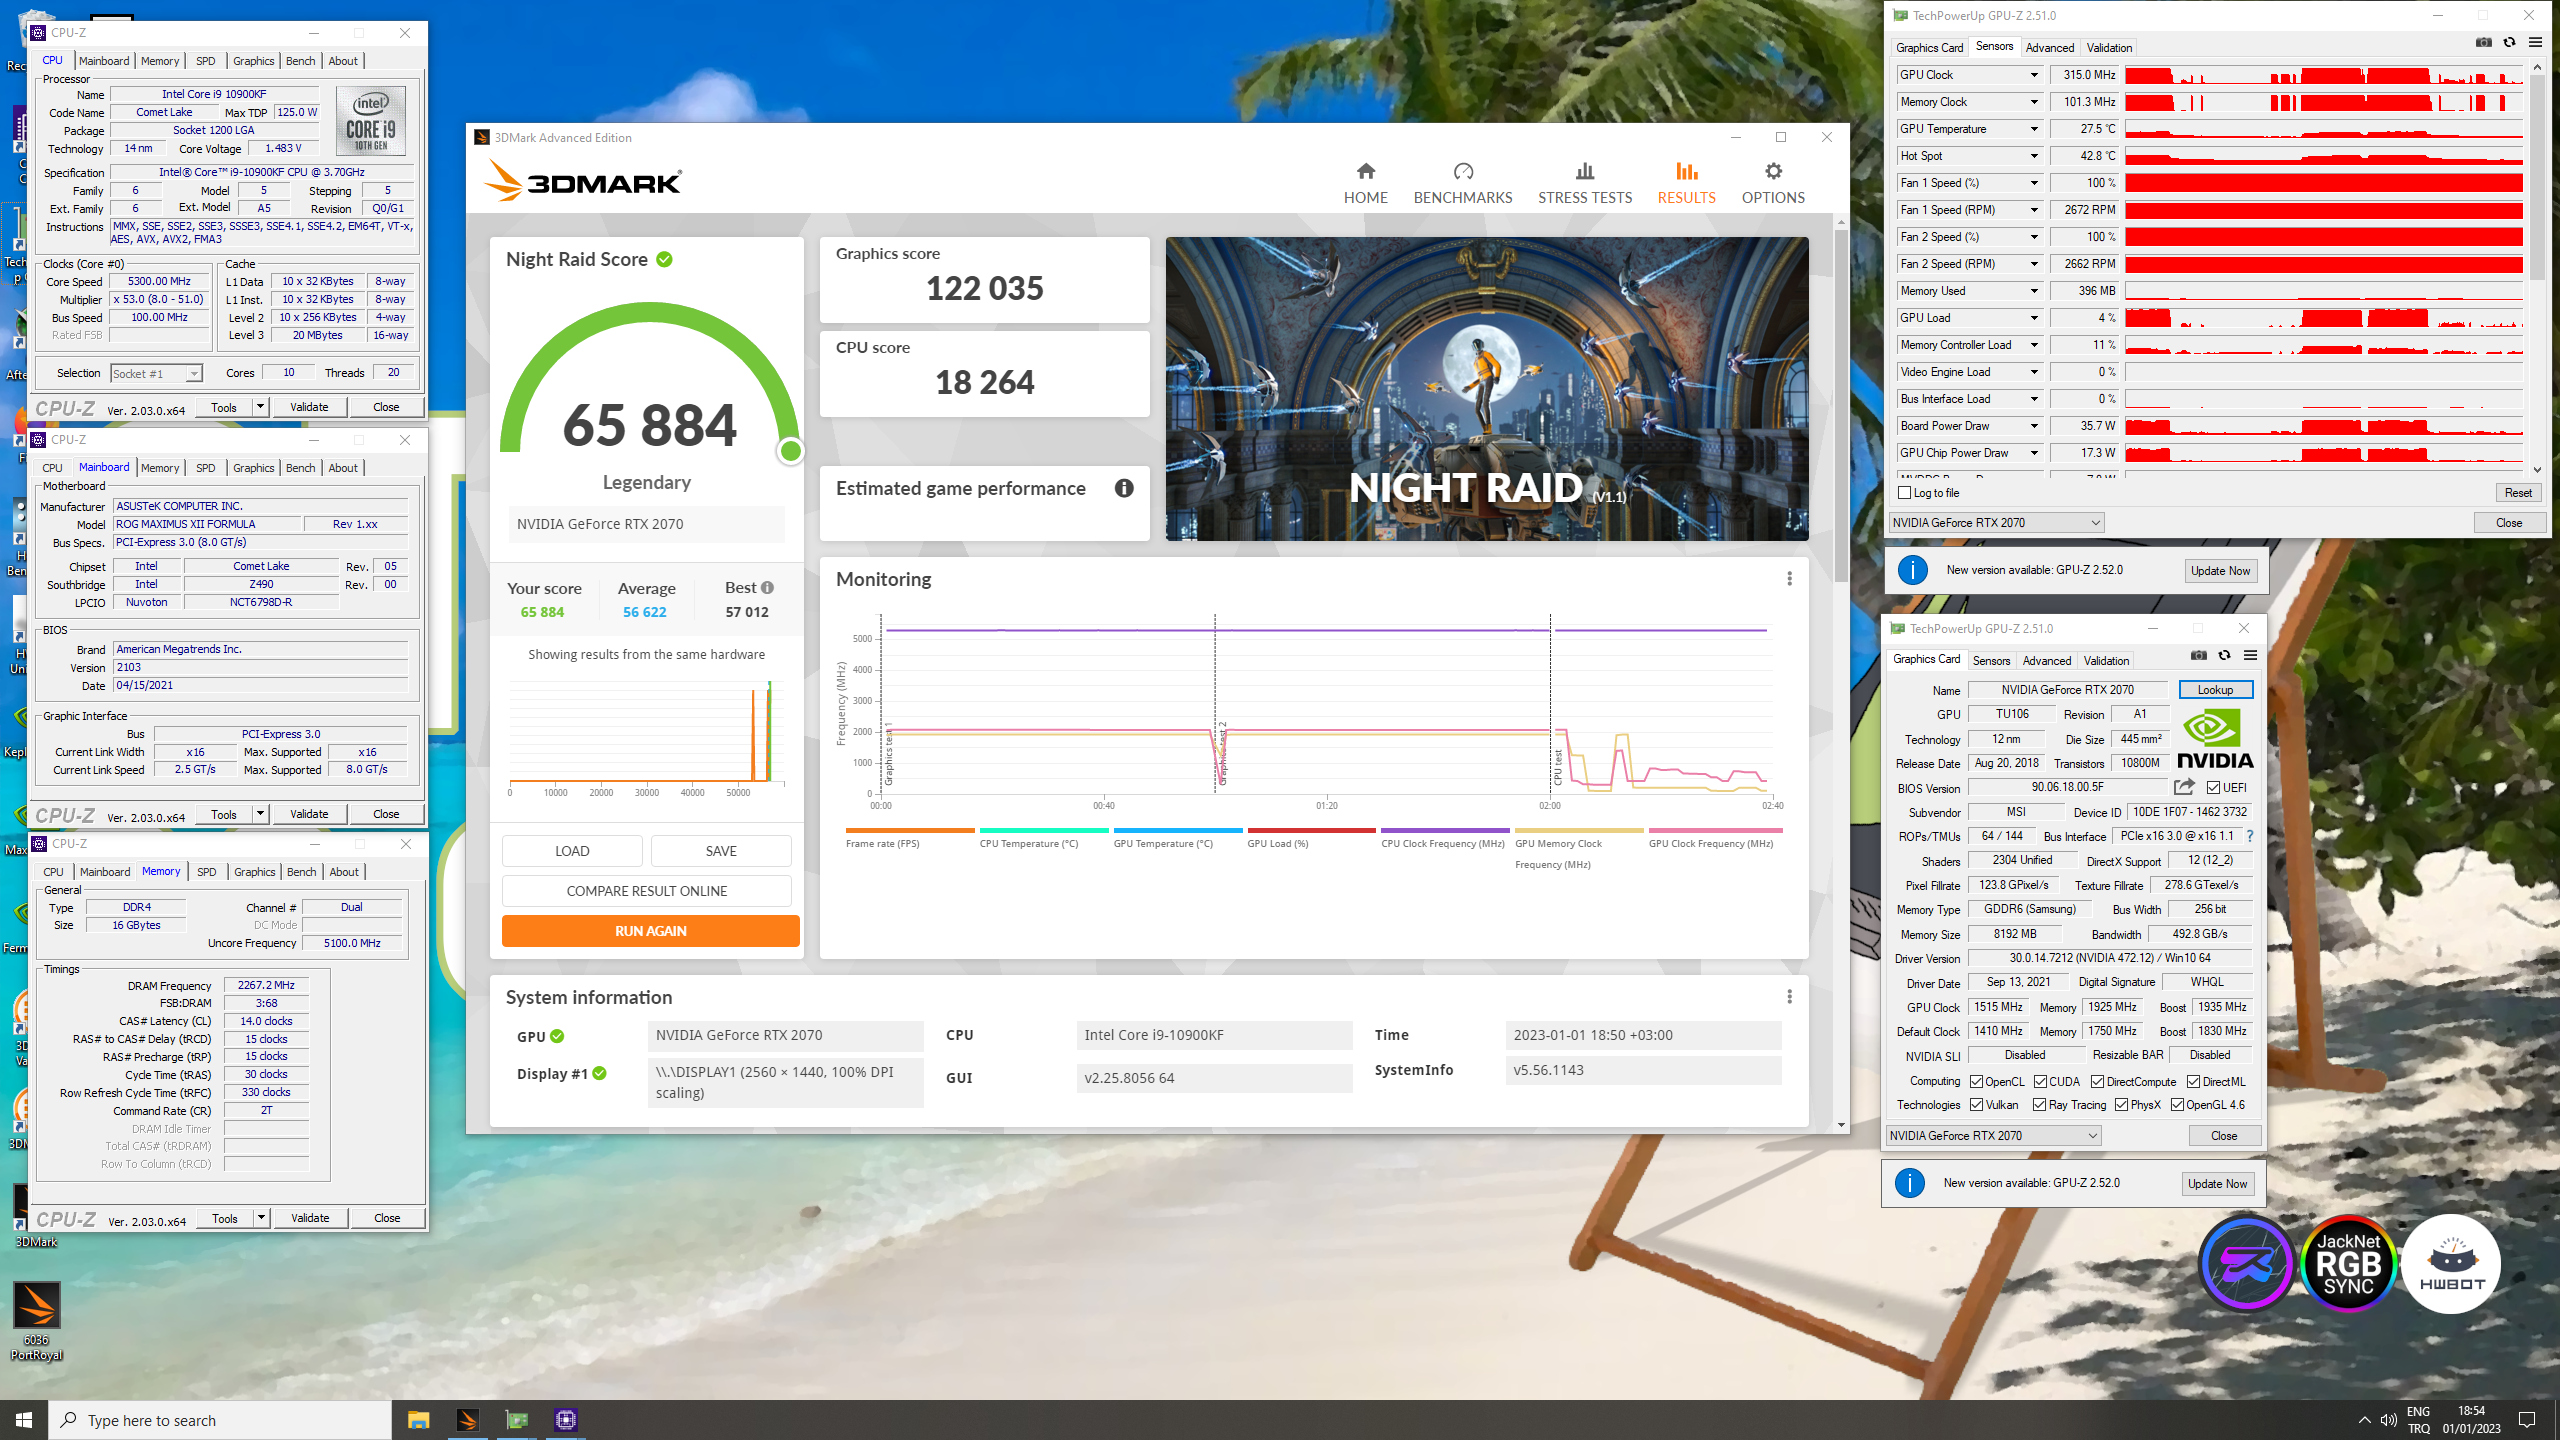Open the 3DMark OPTIONS gear icon
2560x1440 pixels.
coord(1773,171)
